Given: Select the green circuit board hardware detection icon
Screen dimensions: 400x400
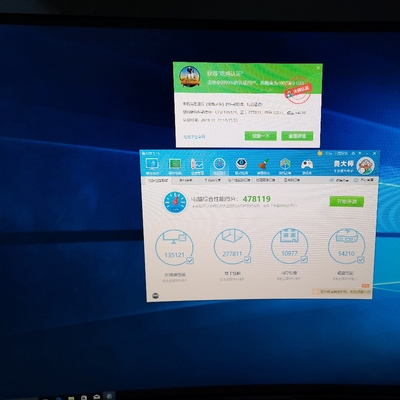Looking at the screenshot, I should click(x=175, y=166).
